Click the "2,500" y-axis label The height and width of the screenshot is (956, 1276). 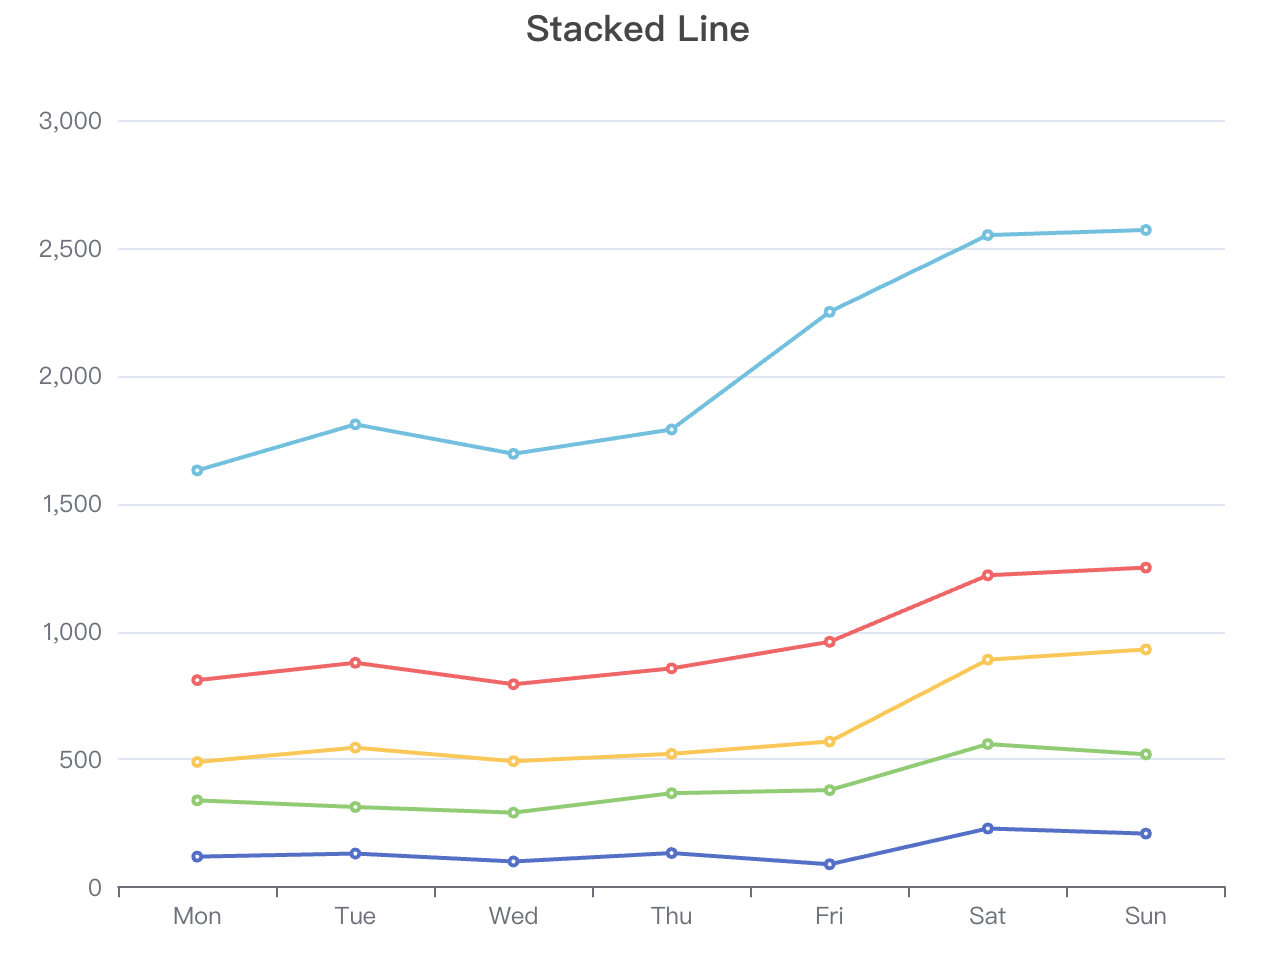(71, 249)
